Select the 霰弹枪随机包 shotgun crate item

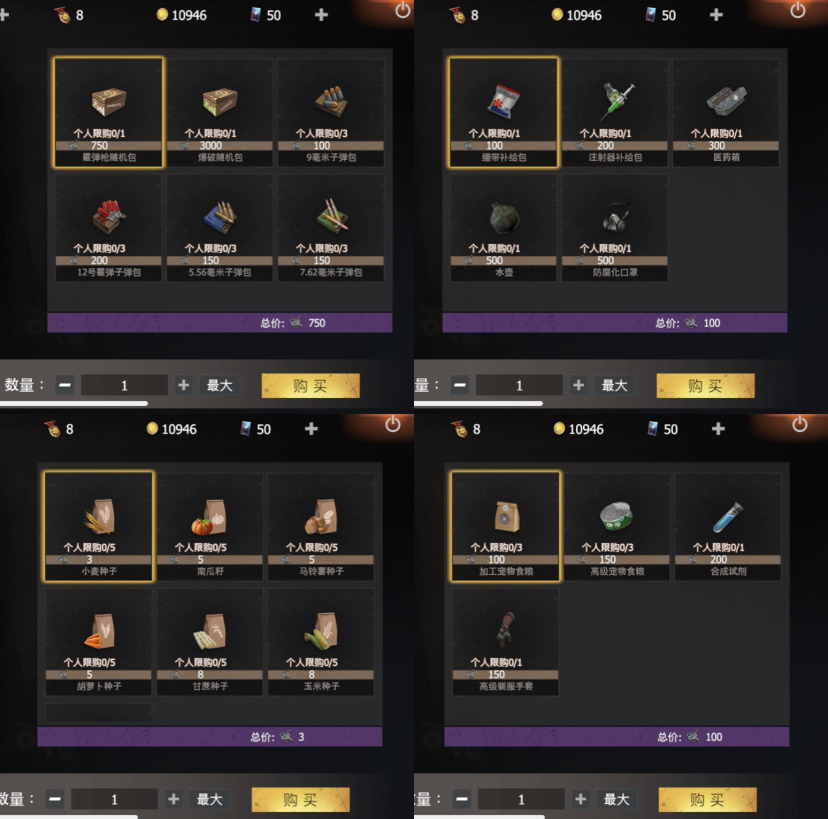[109, 112]
